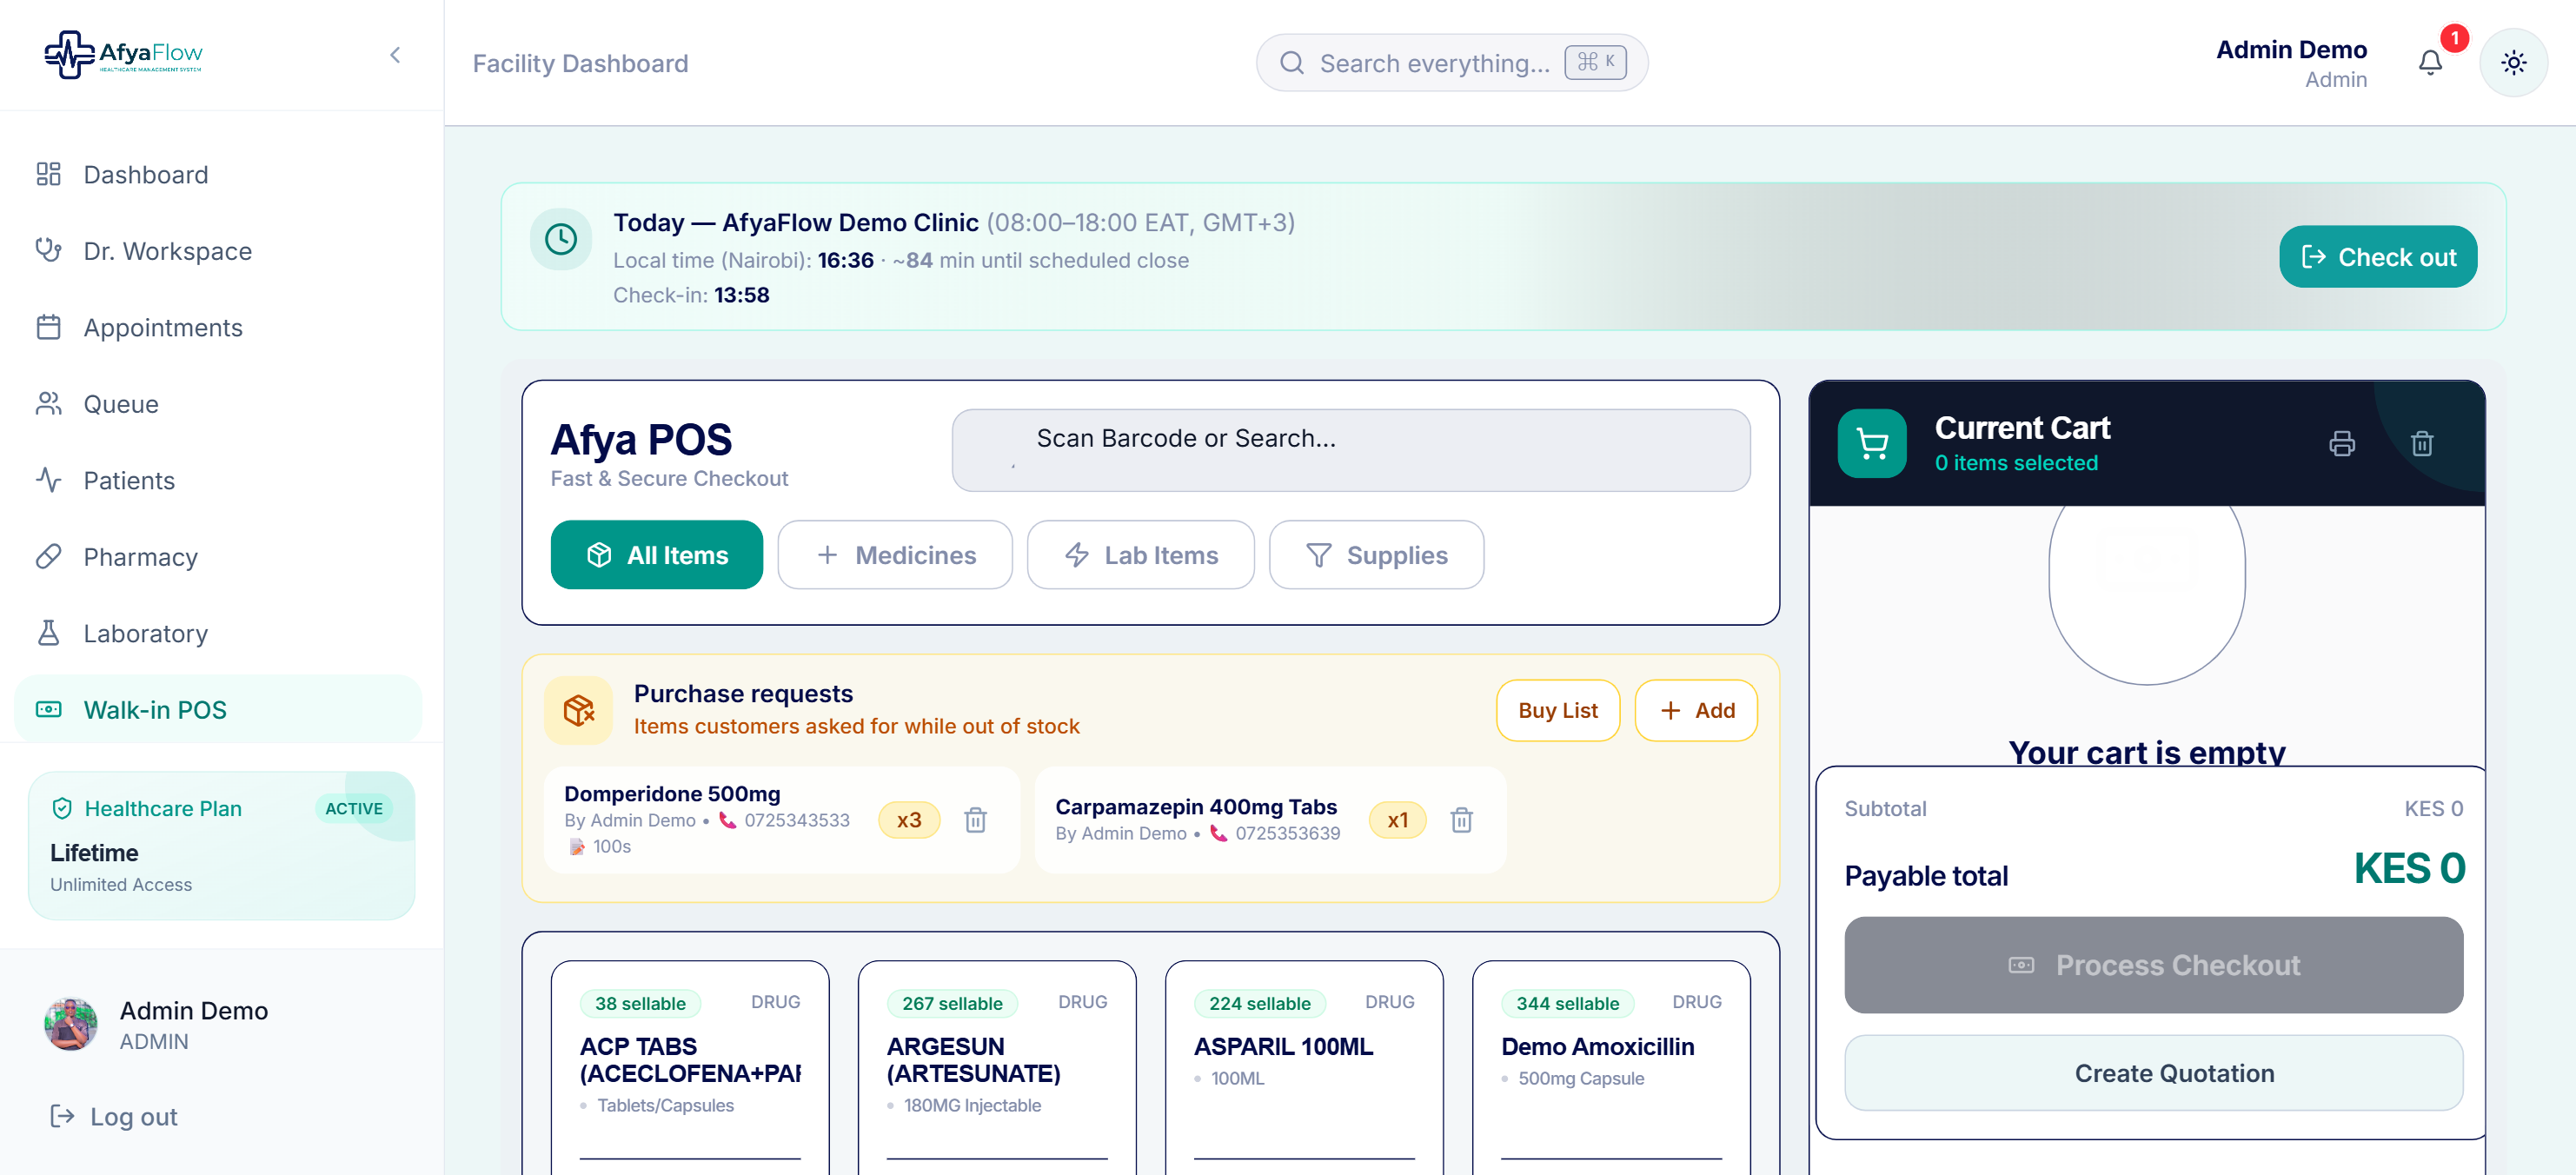Toggle the light/dark theme sun button
Image resolution: width=2576 pixels, height=1175 pixels.
pyautogui.click(x=2513, y=63)
